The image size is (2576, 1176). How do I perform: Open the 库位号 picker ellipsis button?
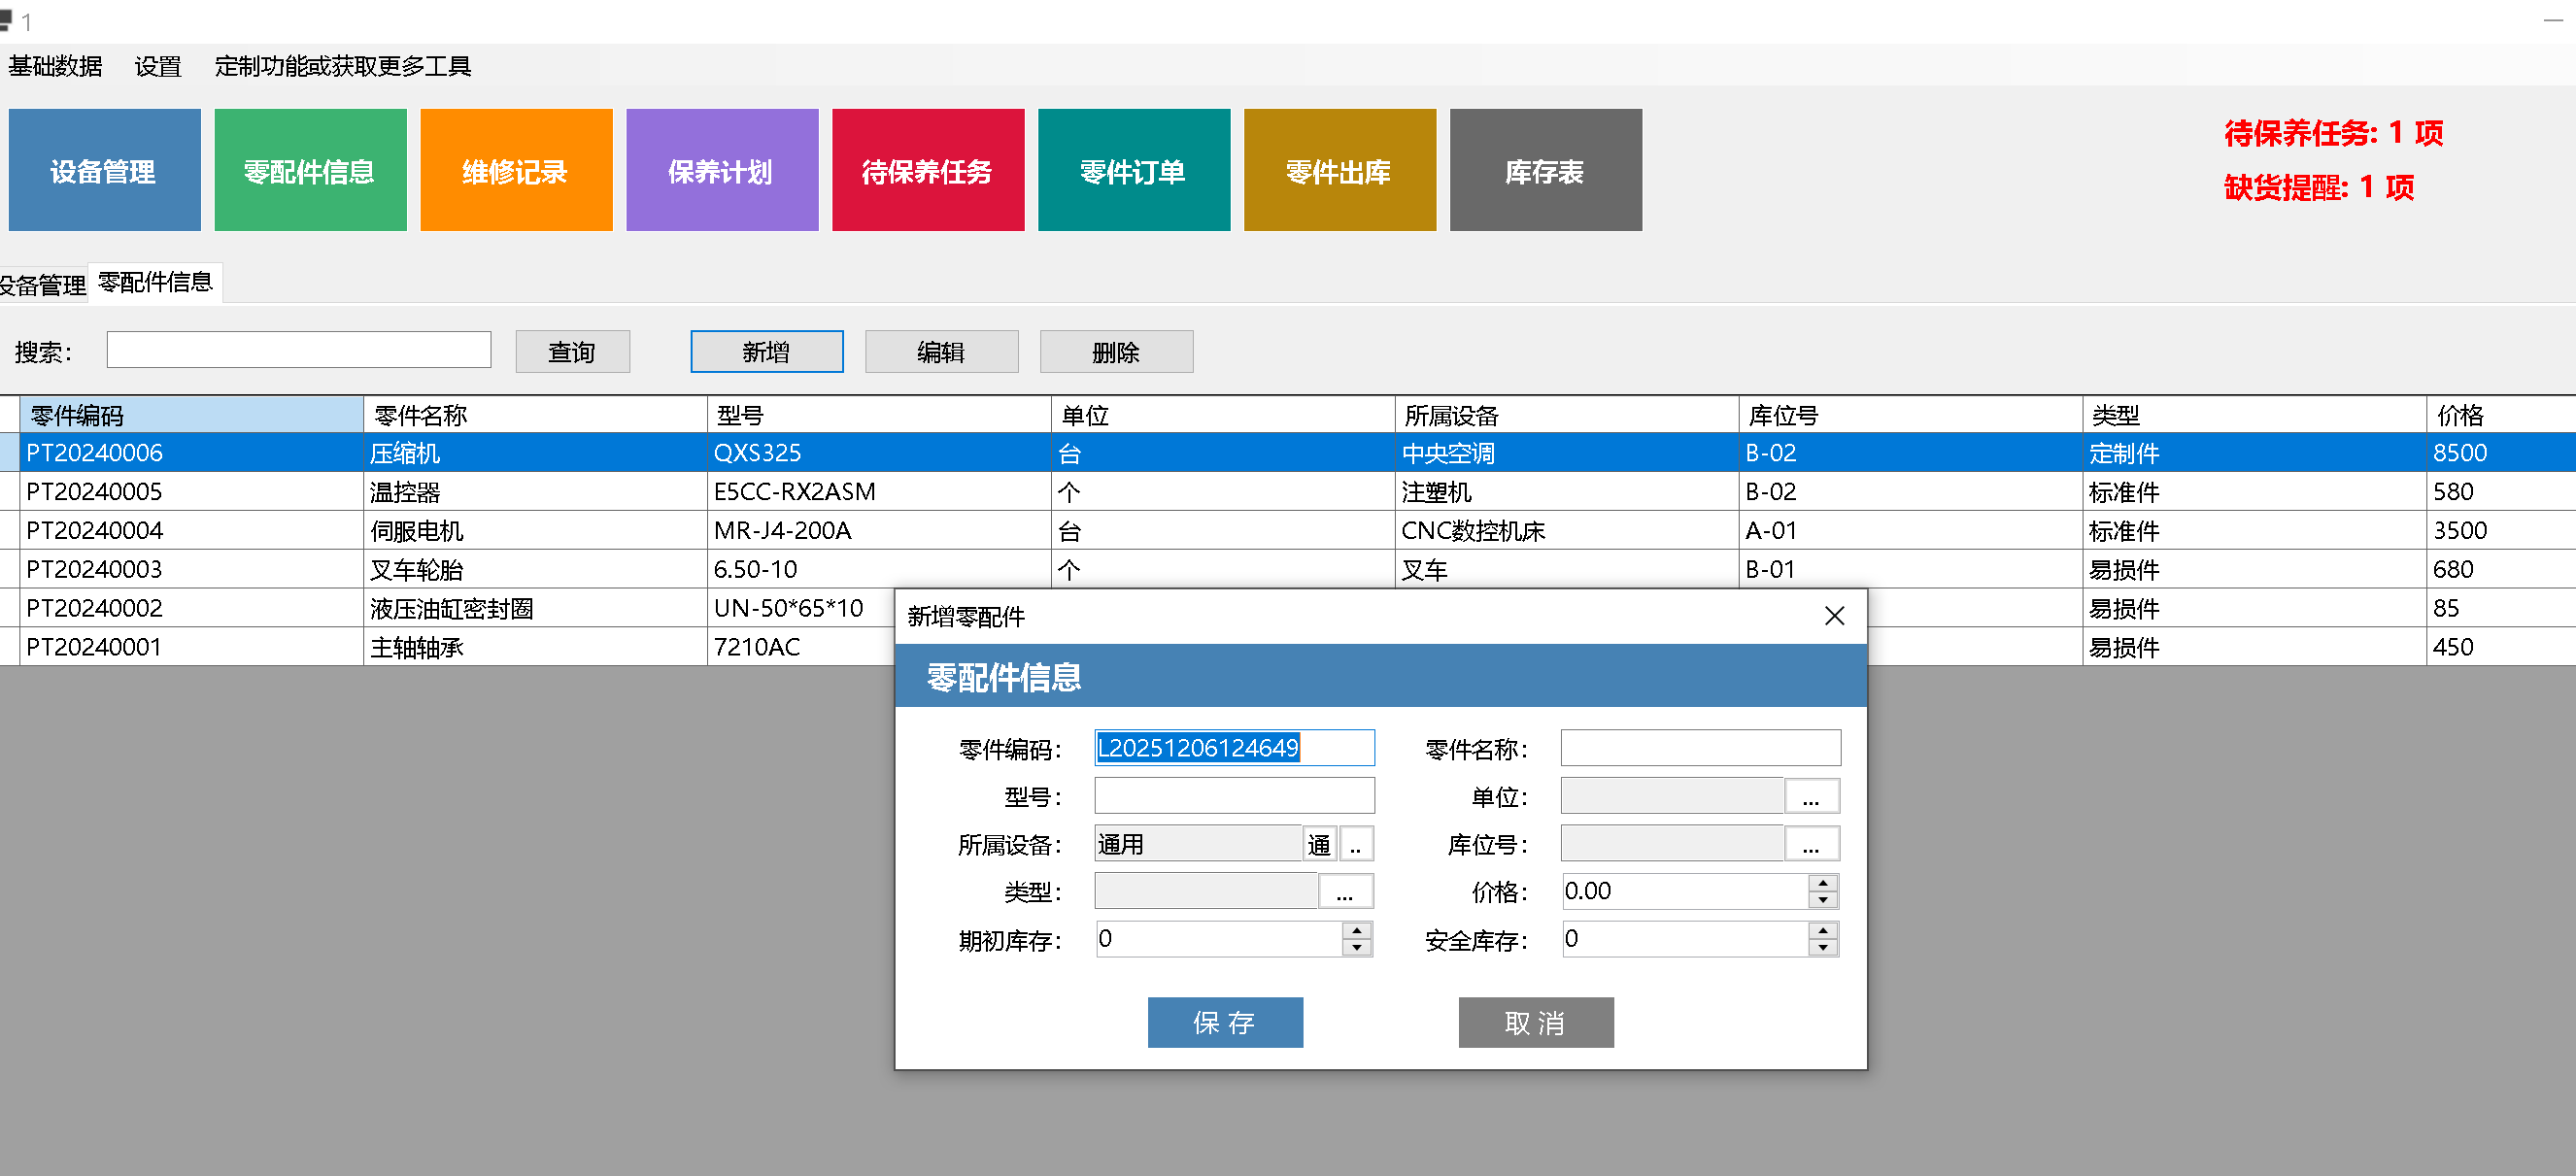click(x=1811, y=845)
